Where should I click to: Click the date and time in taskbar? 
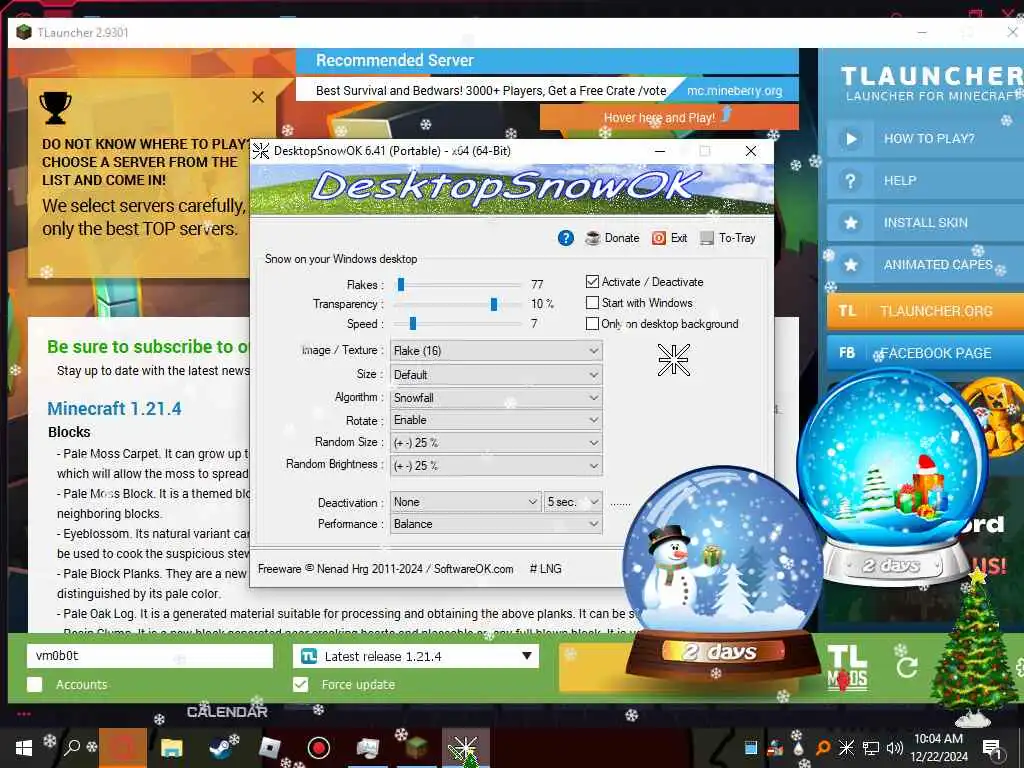click(938, 748)
